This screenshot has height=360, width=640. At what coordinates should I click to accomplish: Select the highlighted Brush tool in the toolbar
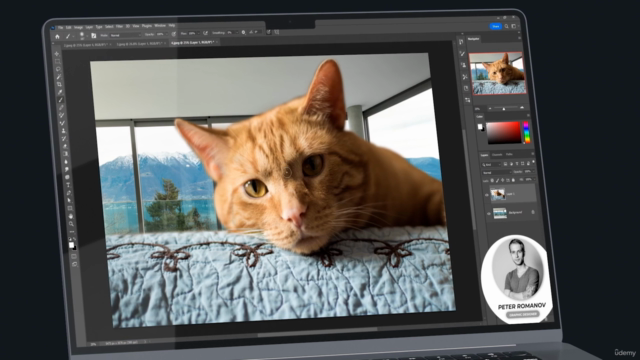61,100
